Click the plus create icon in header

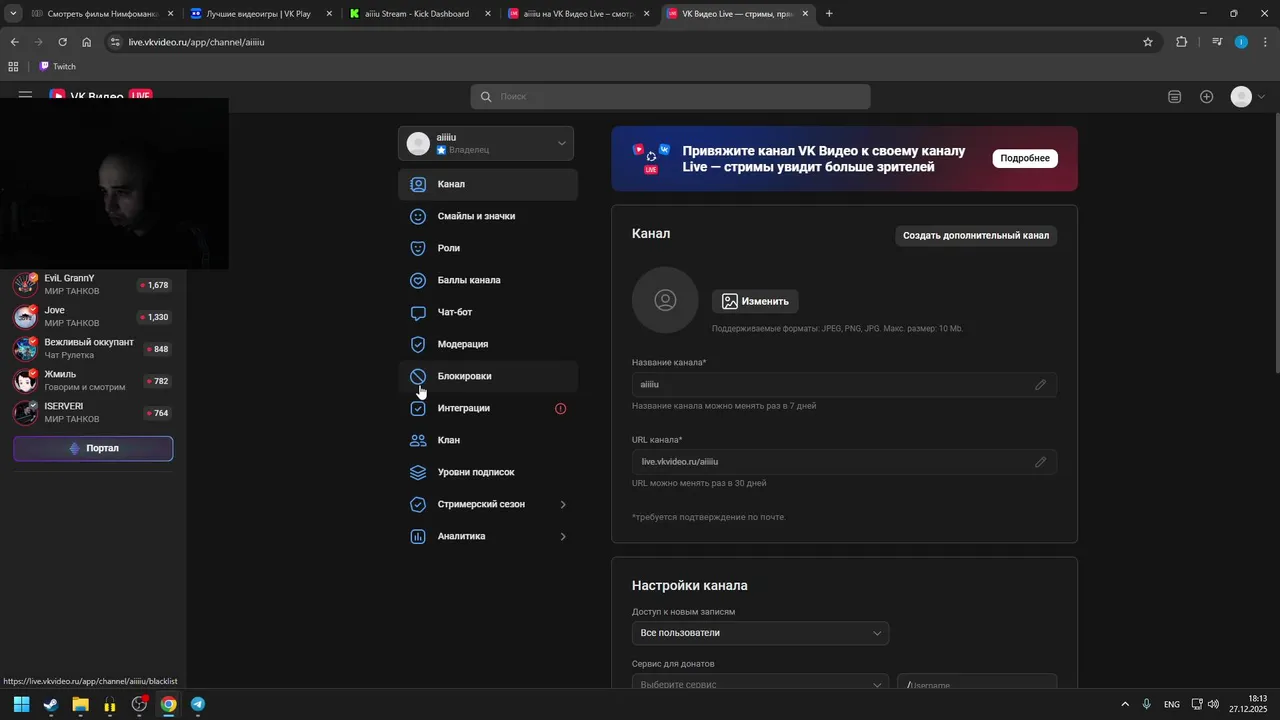point(1206,96)
